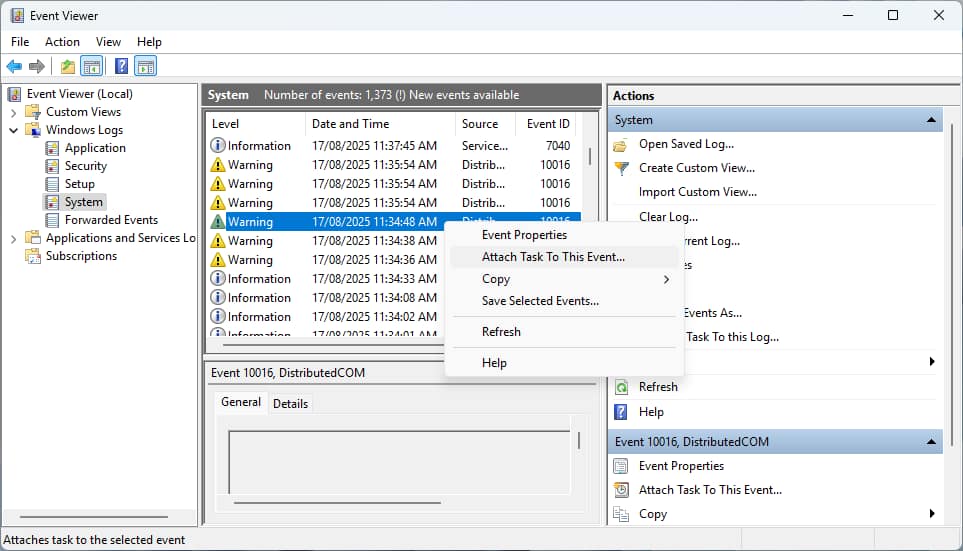The image size is (963, 551).
Task: Toggle Show/Hide Console Tree toolbar icon
Action: click(x=92, y=67)
